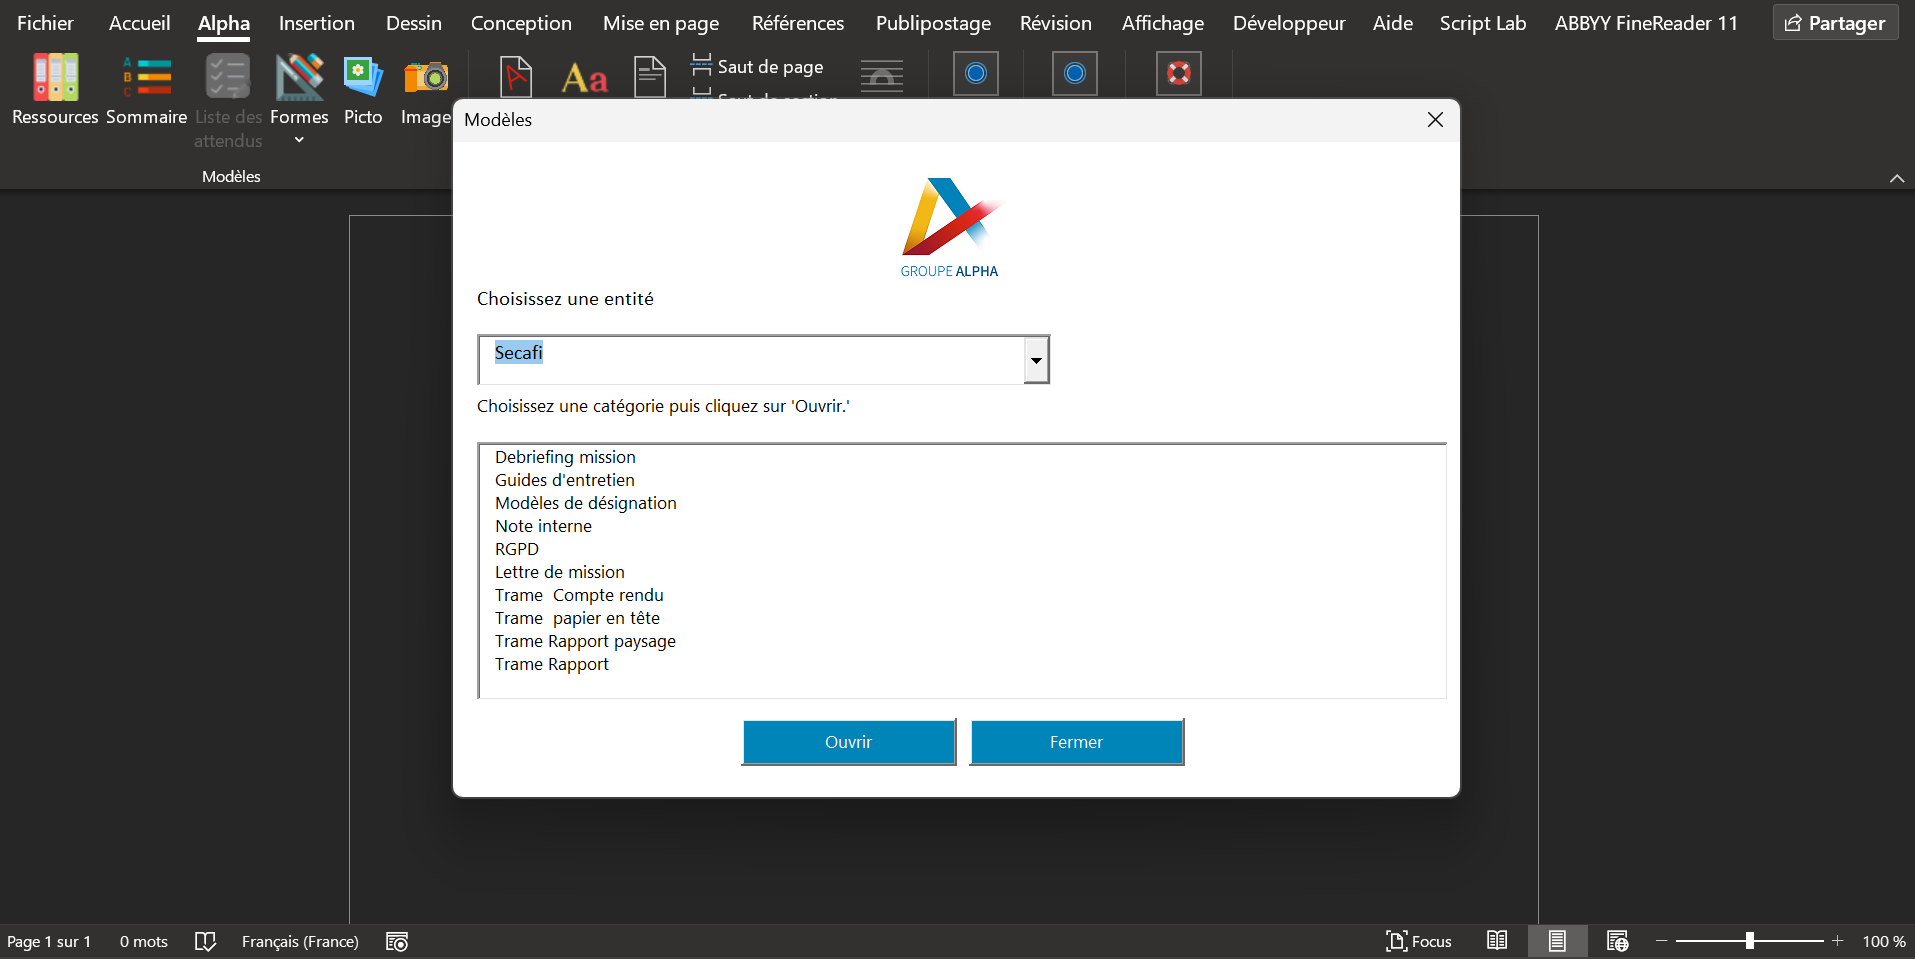The image size is (1915, 959).
Task: Select the Alpha ribbon tab
Action: 224,23
